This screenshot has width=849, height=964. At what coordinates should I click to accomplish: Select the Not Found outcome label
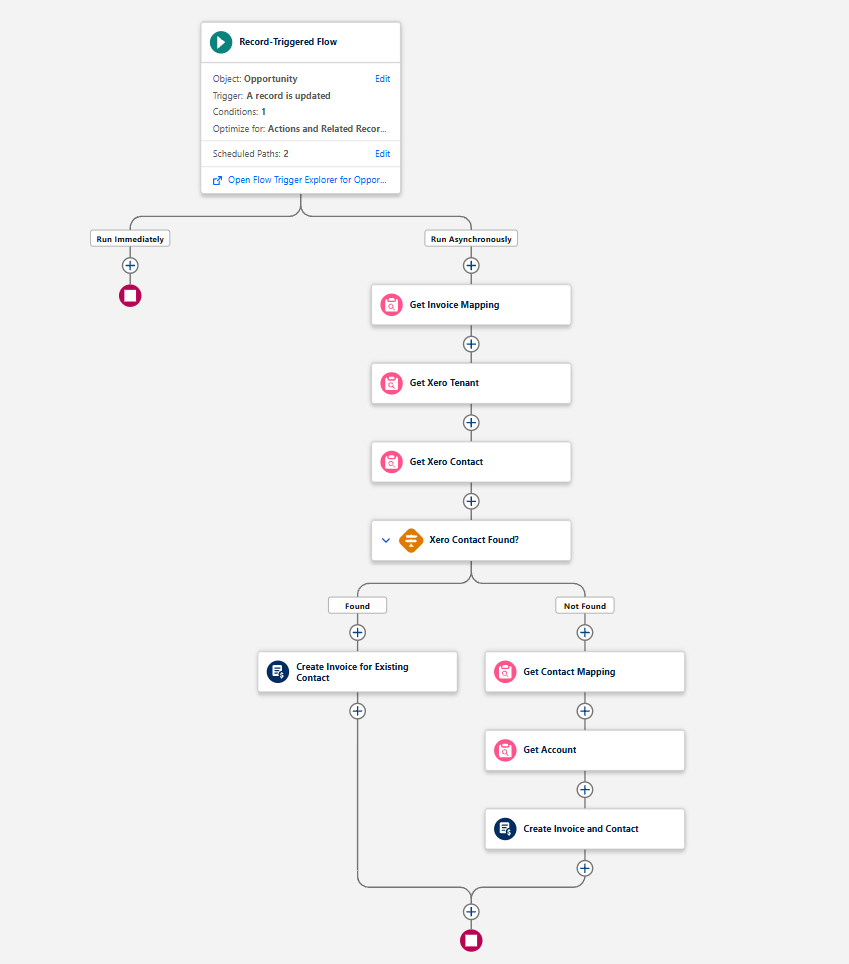585,606
